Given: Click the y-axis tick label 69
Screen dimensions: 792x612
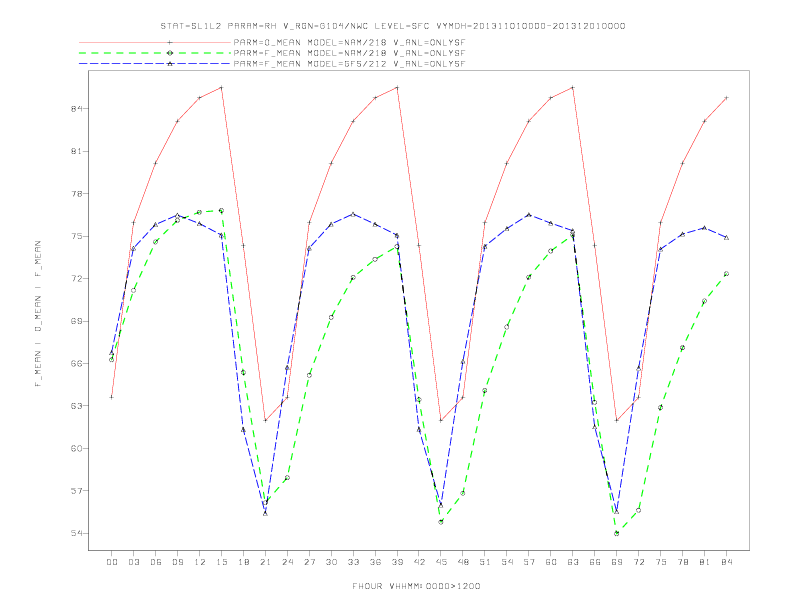Looking at the screenshot, I should point(77,321).
